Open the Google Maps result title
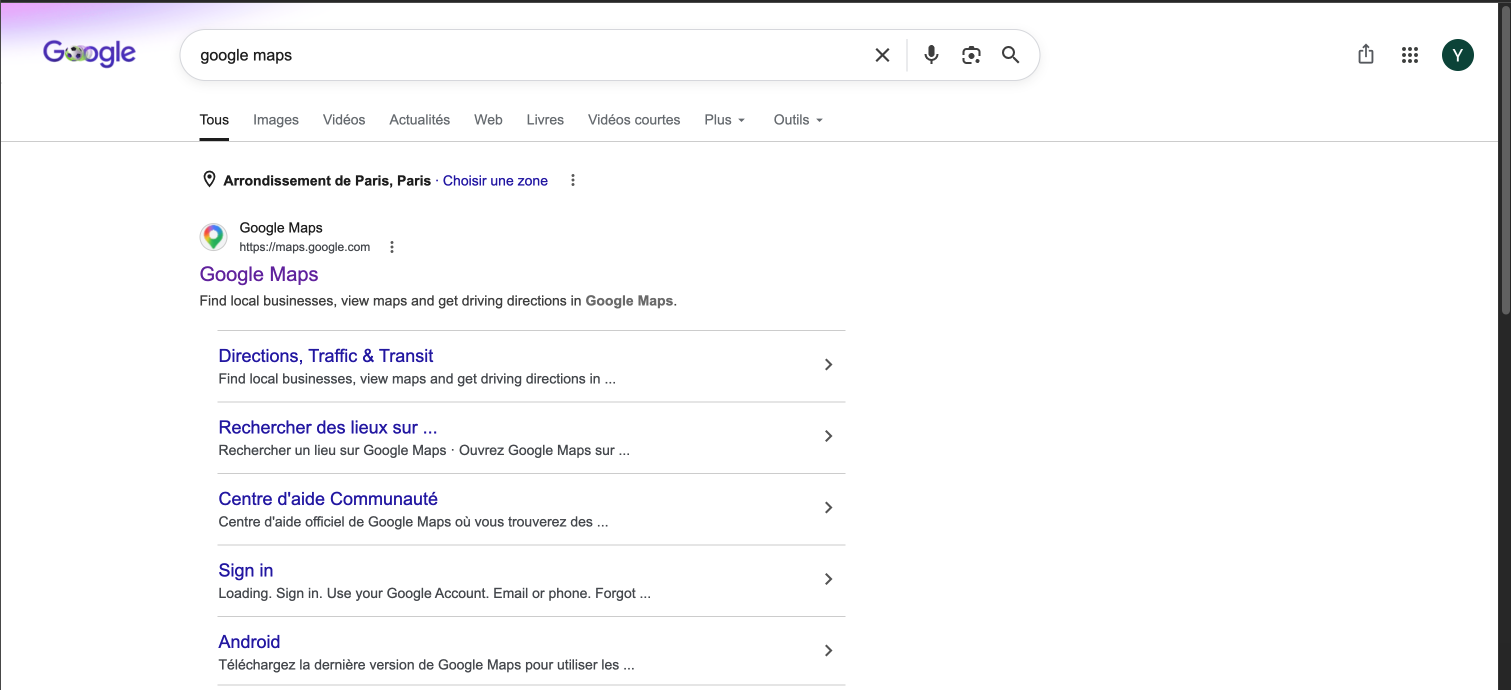The width and height of the screenshot is (1511, 690). (259, 274)
